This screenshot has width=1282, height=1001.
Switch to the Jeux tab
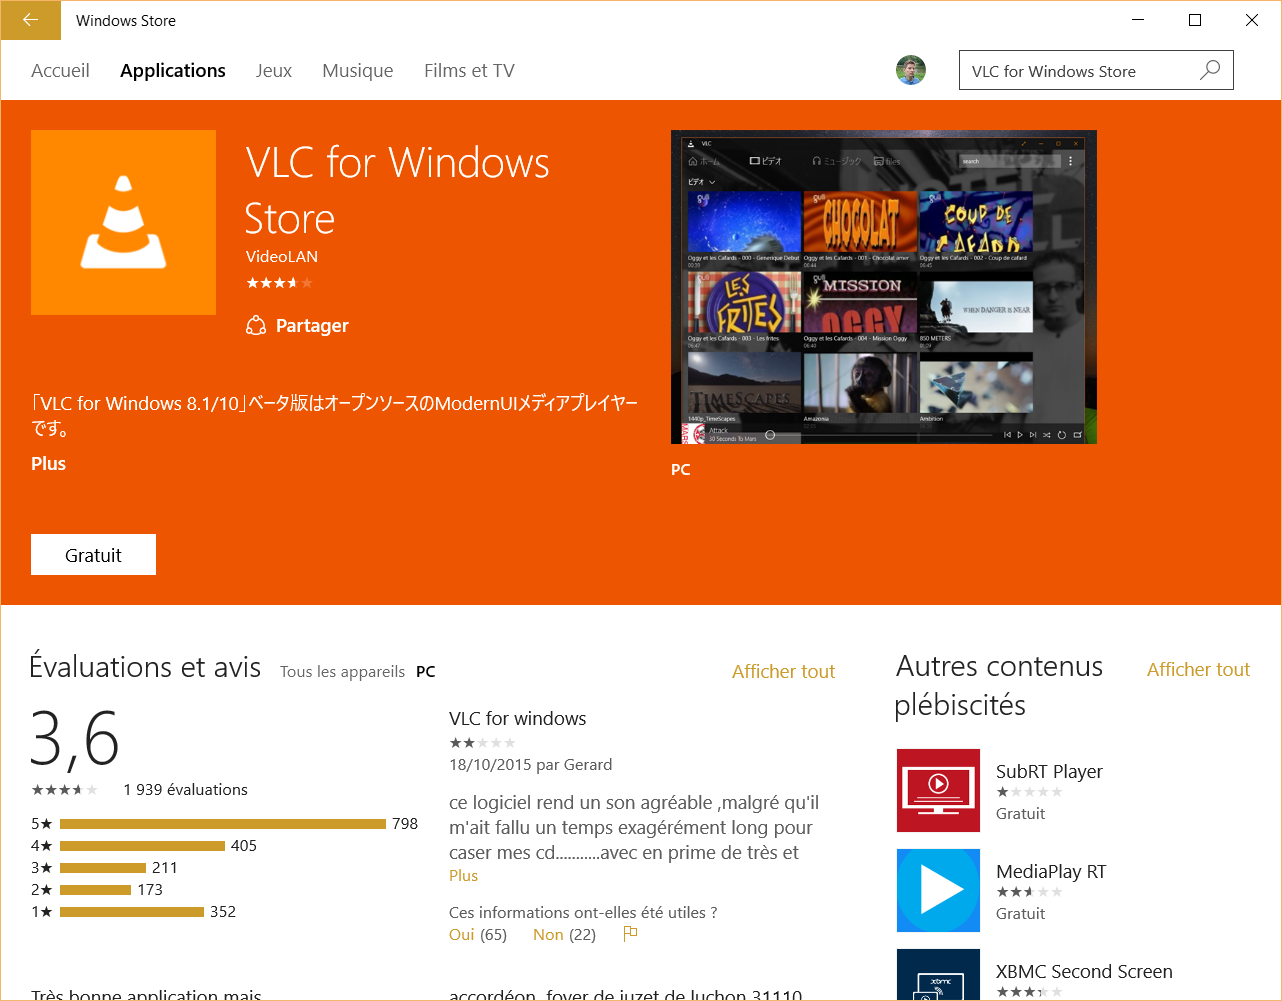(x=274, y=70)
